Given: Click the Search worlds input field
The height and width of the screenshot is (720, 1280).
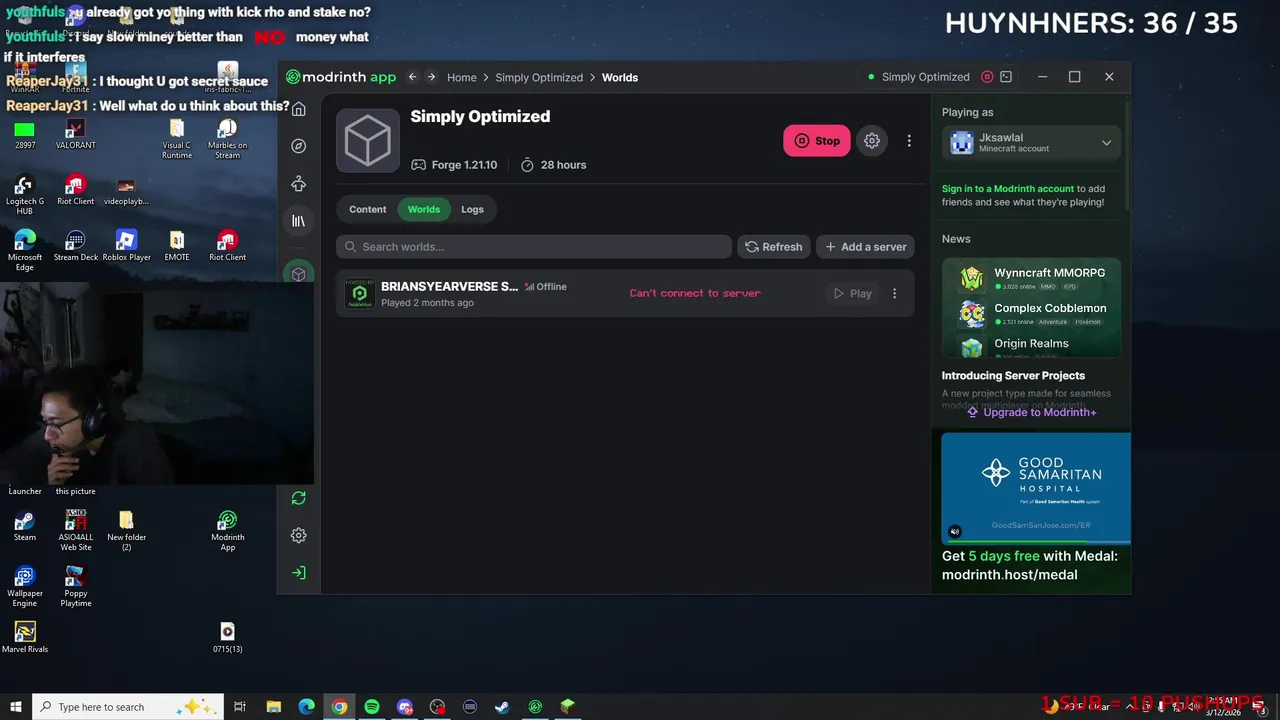Looking at the screenshot, I should click(x=534, y=247).
